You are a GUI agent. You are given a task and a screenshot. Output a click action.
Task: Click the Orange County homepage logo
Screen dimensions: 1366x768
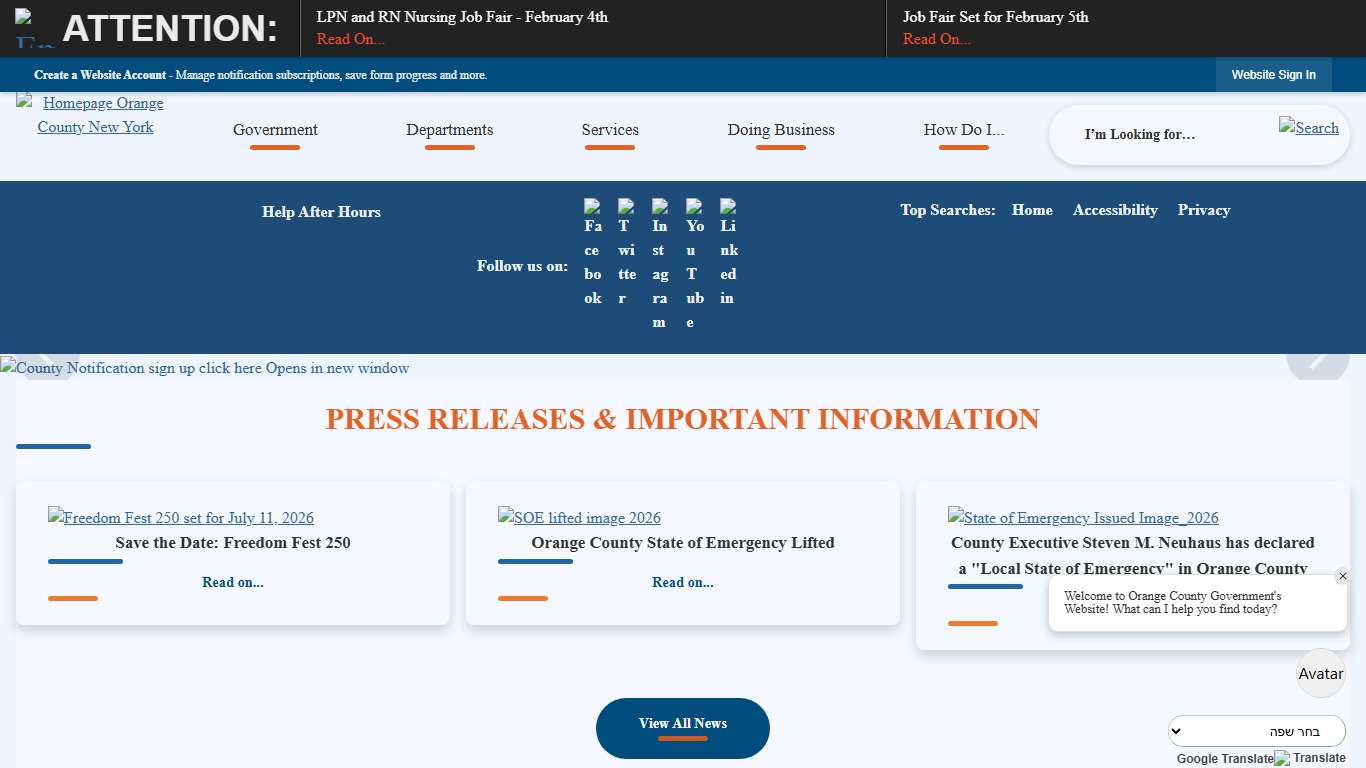96,115
